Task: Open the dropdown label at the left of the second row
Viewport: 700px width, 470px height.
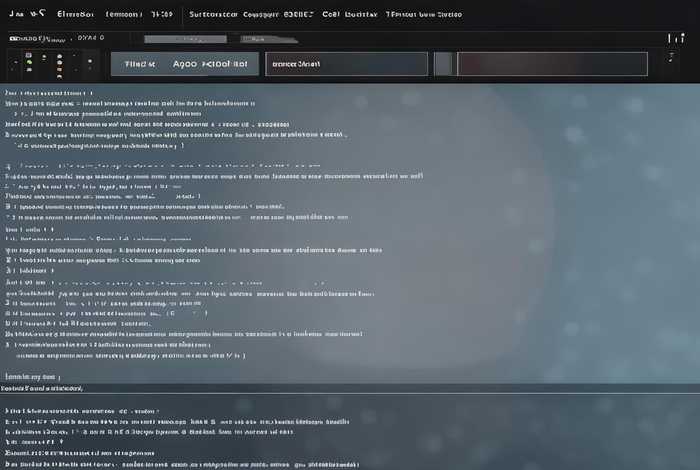Action: click(x=40, y=38)
